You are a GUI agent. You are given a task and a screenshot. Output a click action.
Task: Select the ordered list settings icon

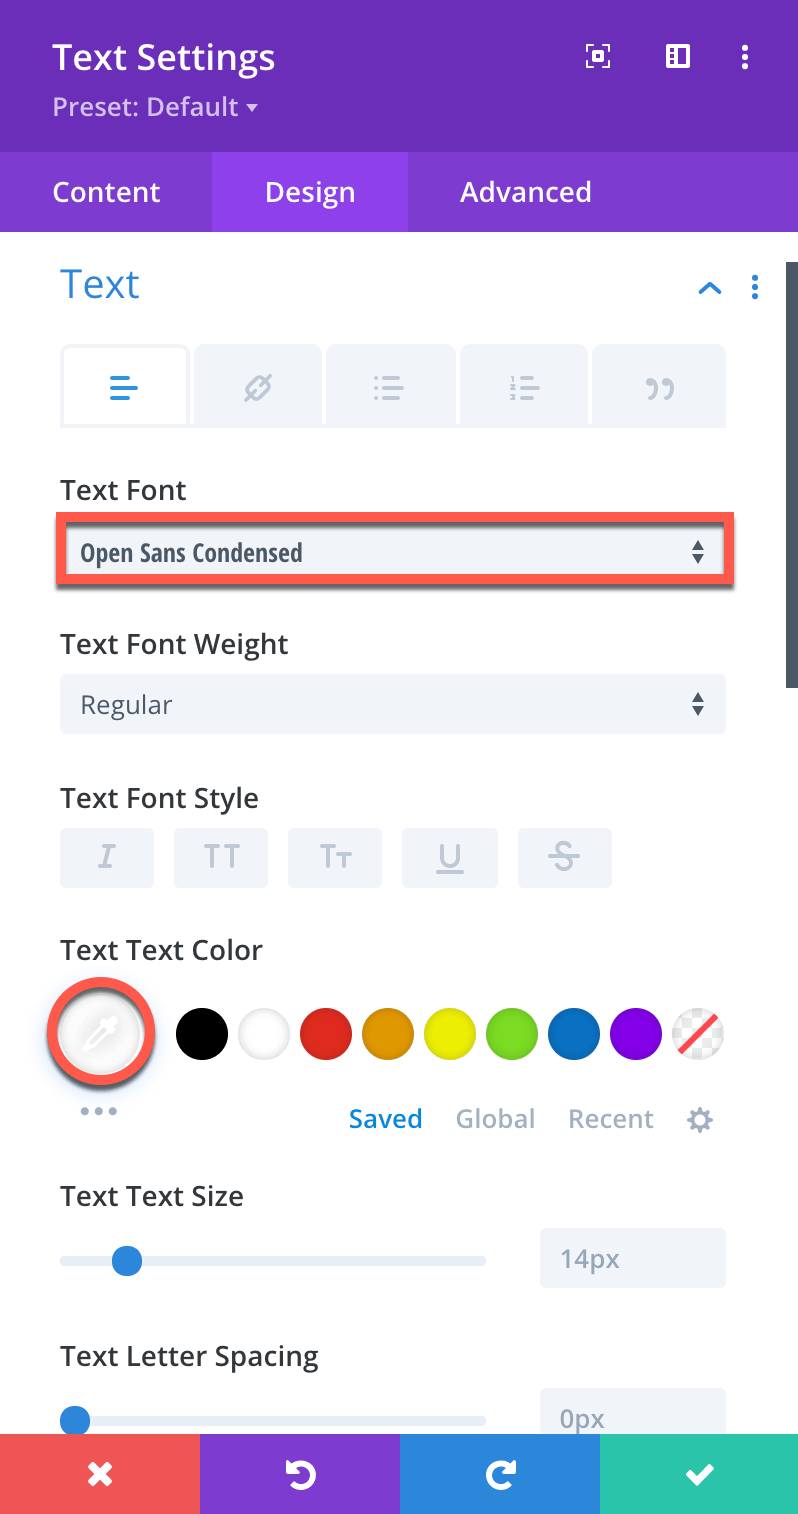point(524,386)
